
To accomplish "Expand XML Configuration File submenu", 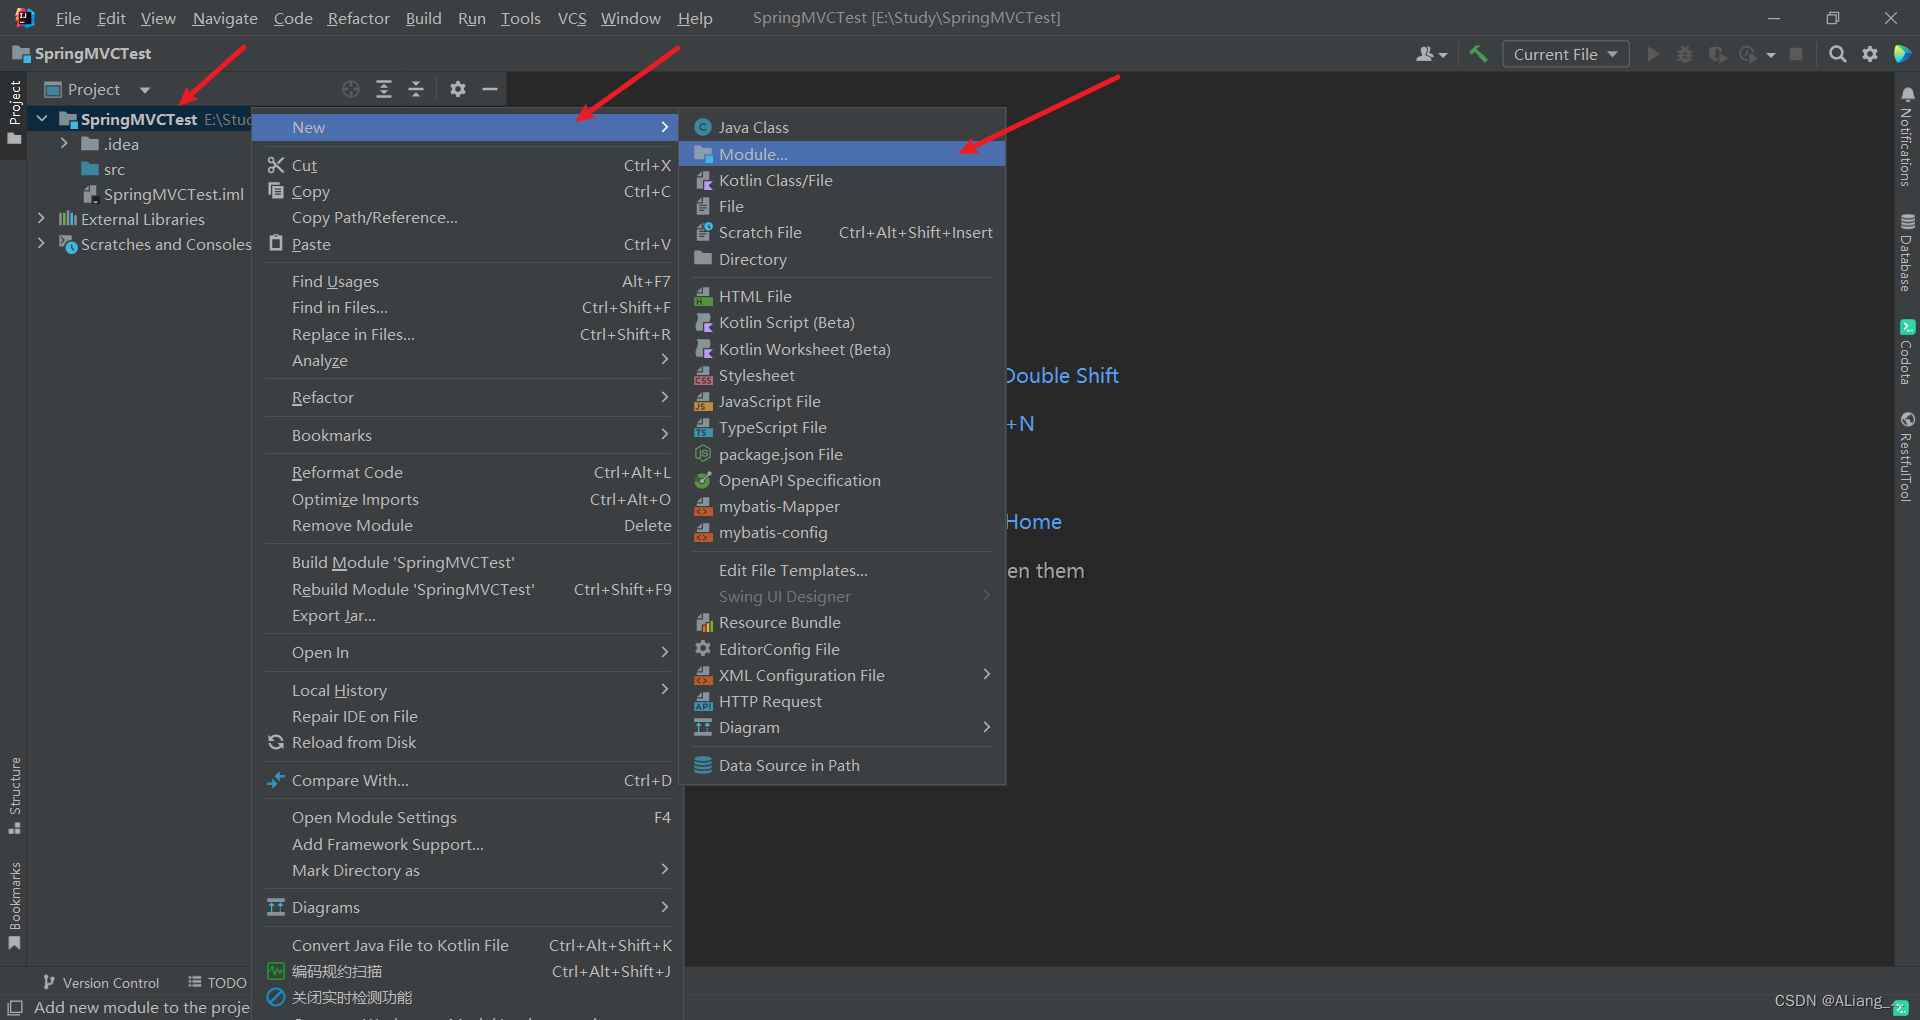I will 842,675.
